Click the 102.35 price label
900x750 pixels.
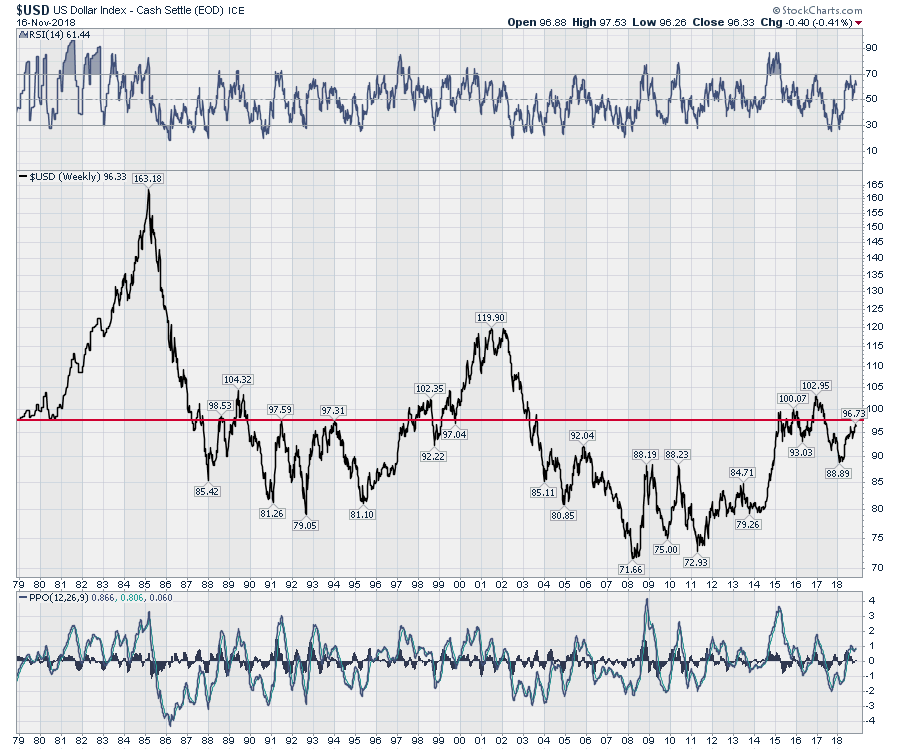pos(429,388)
